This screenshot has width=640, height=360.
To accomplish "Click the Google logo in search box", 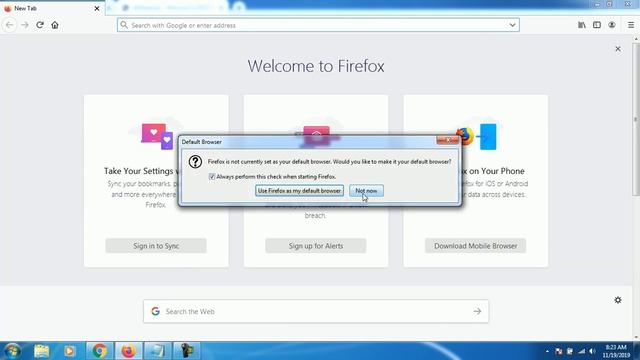I will pyautogui.click(x=155, y=311).
